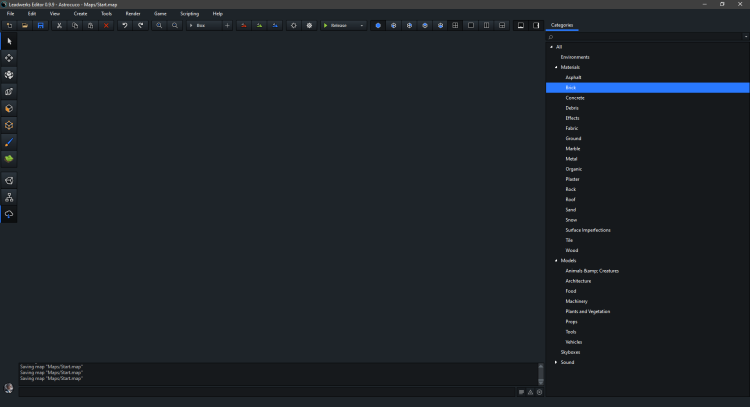This screenshot has width=750, height=407.
Task: Open the Render menu
Action: click(x=133, y=13)
